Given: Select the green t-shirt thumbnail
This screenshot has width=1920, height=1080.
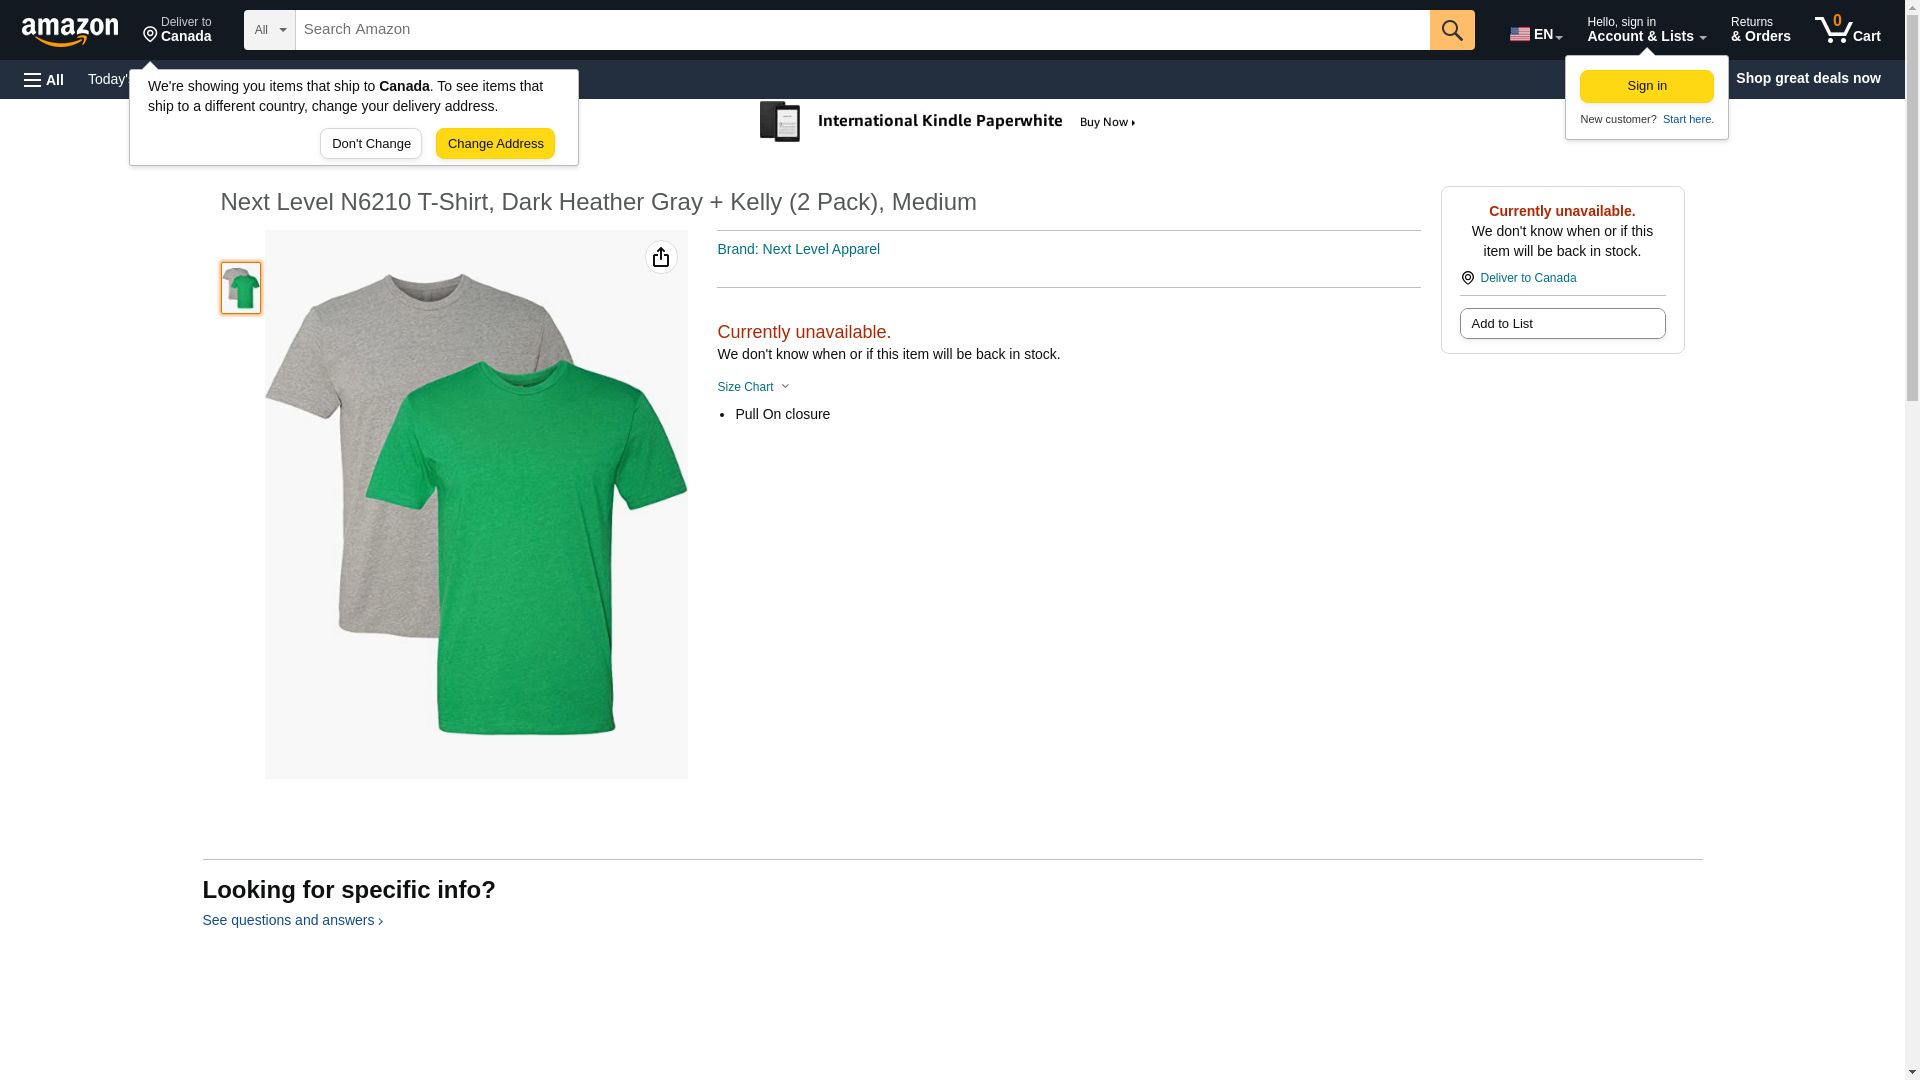Looking at the screenshot, I should [x=241, y=289].
